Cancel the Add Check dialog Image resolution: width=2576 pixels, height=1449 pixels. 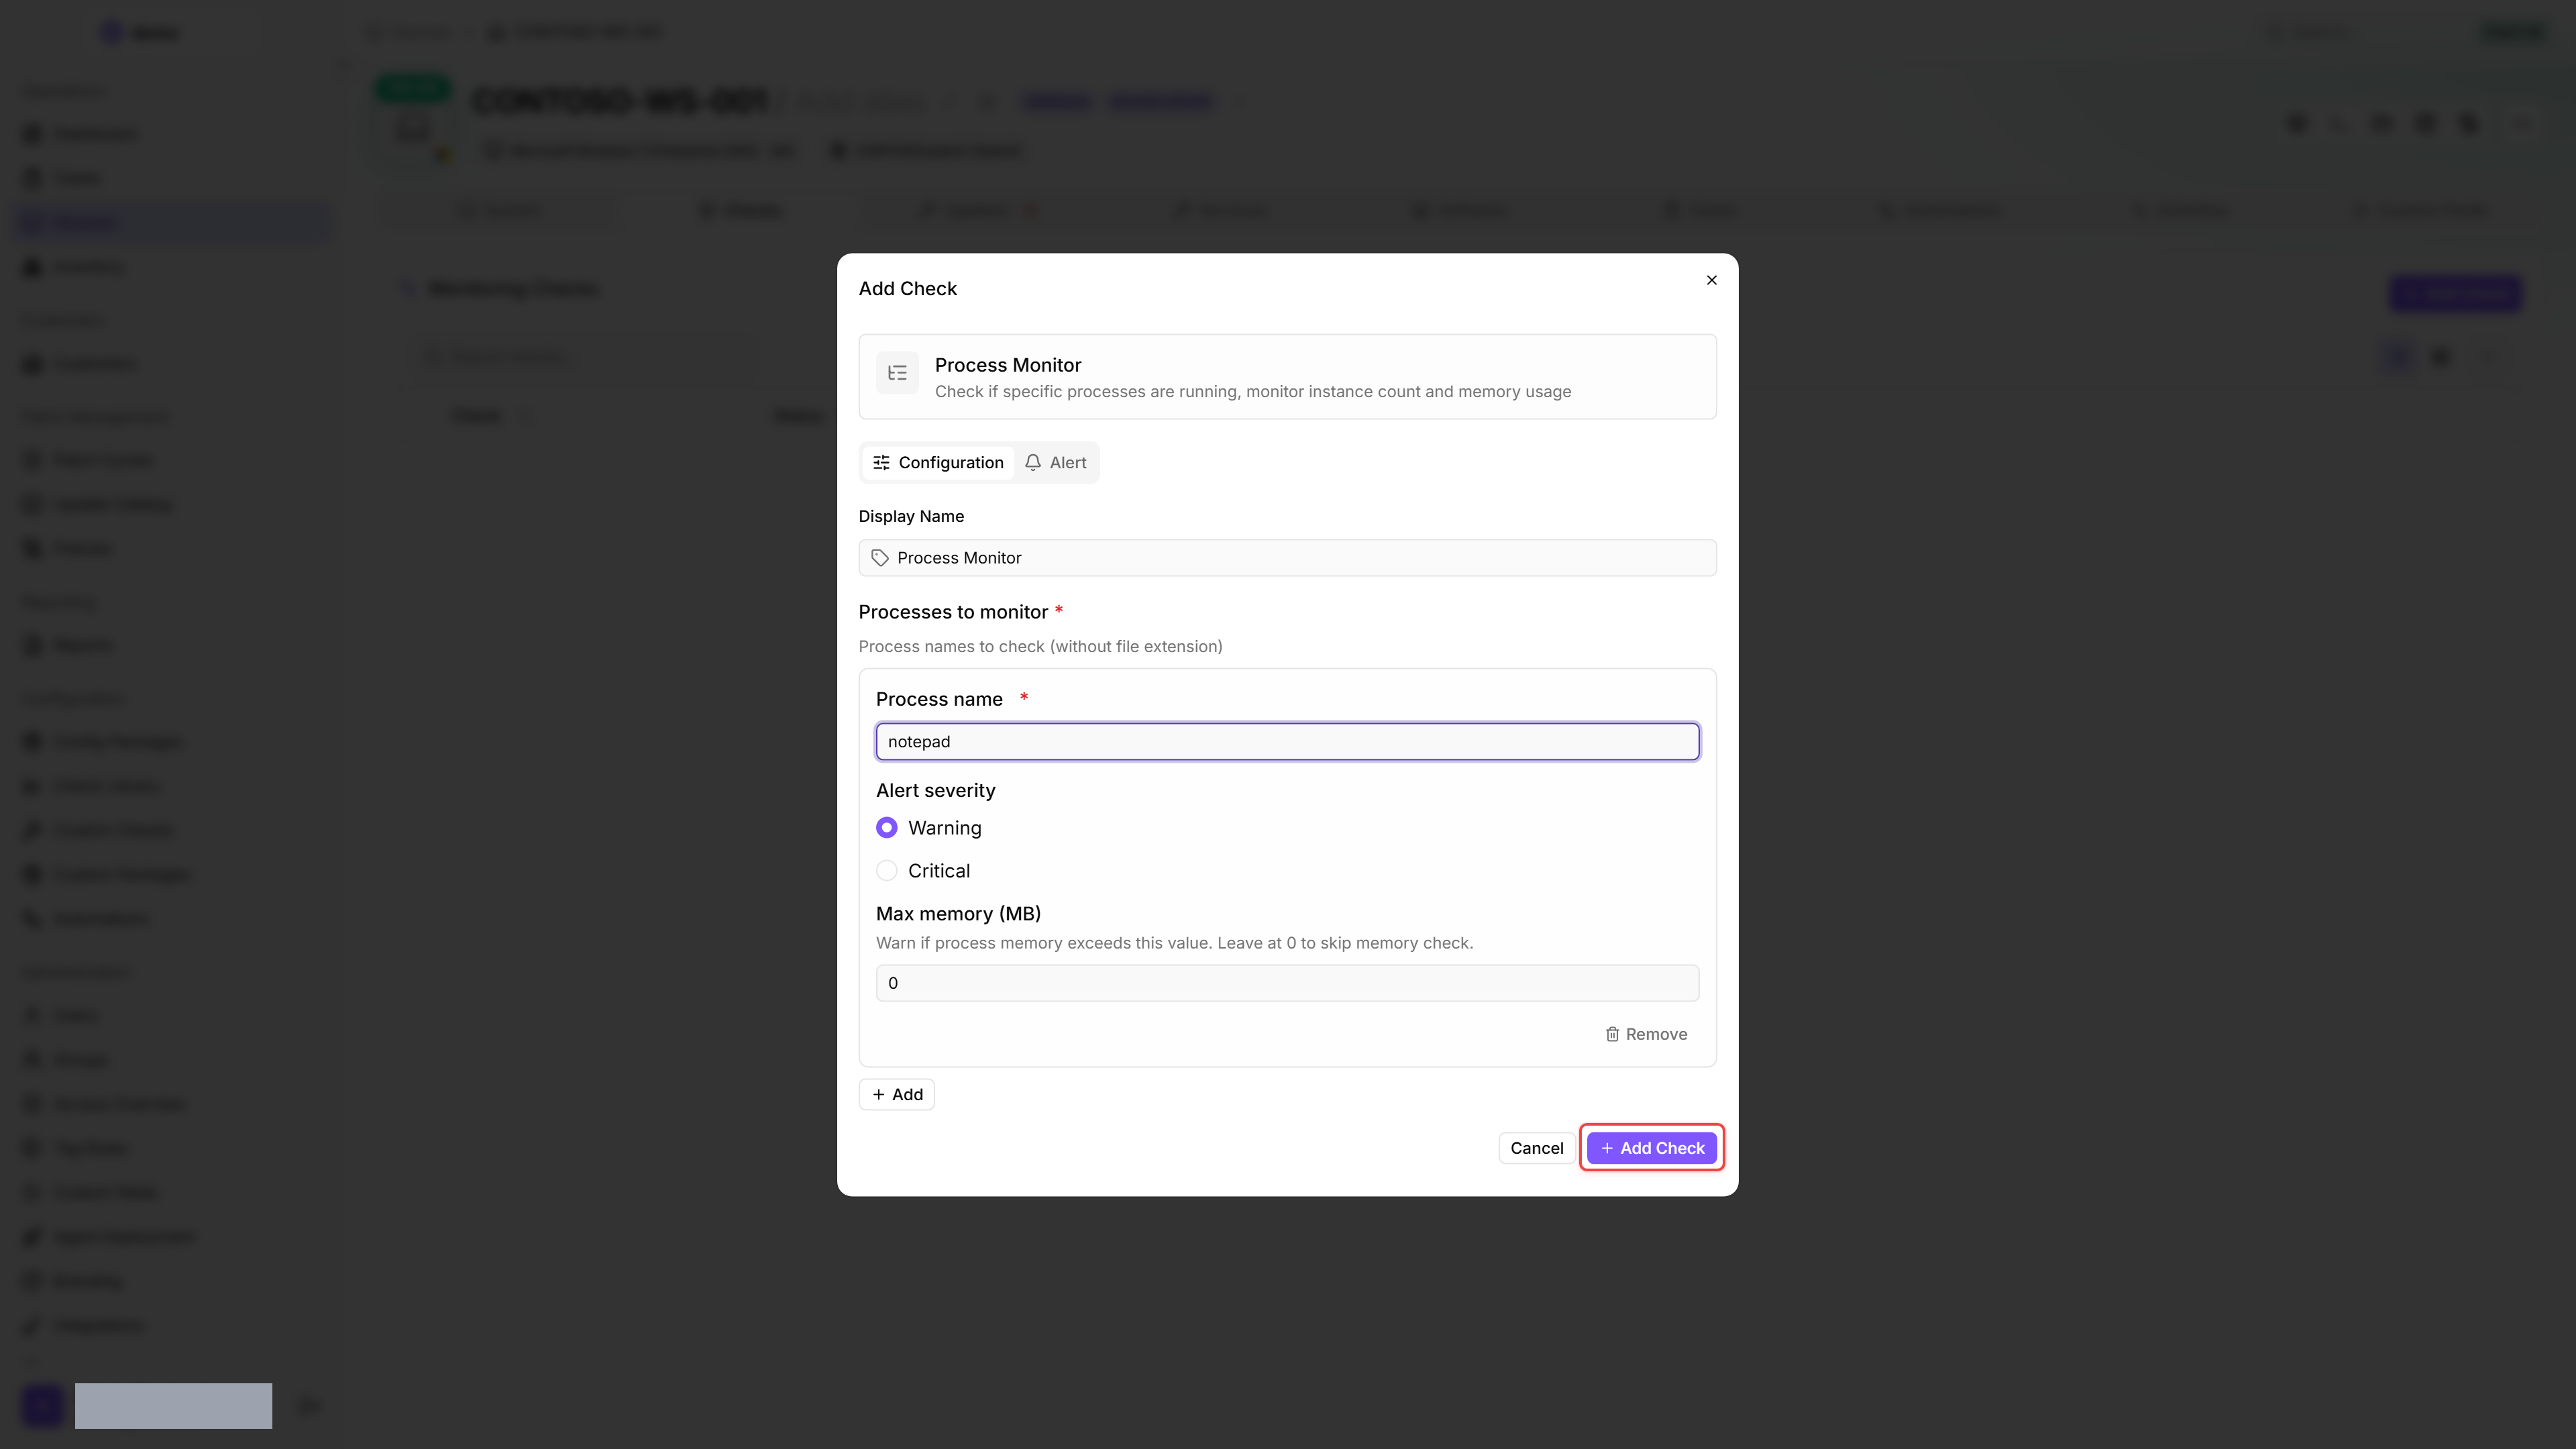coord(1536,1148)
